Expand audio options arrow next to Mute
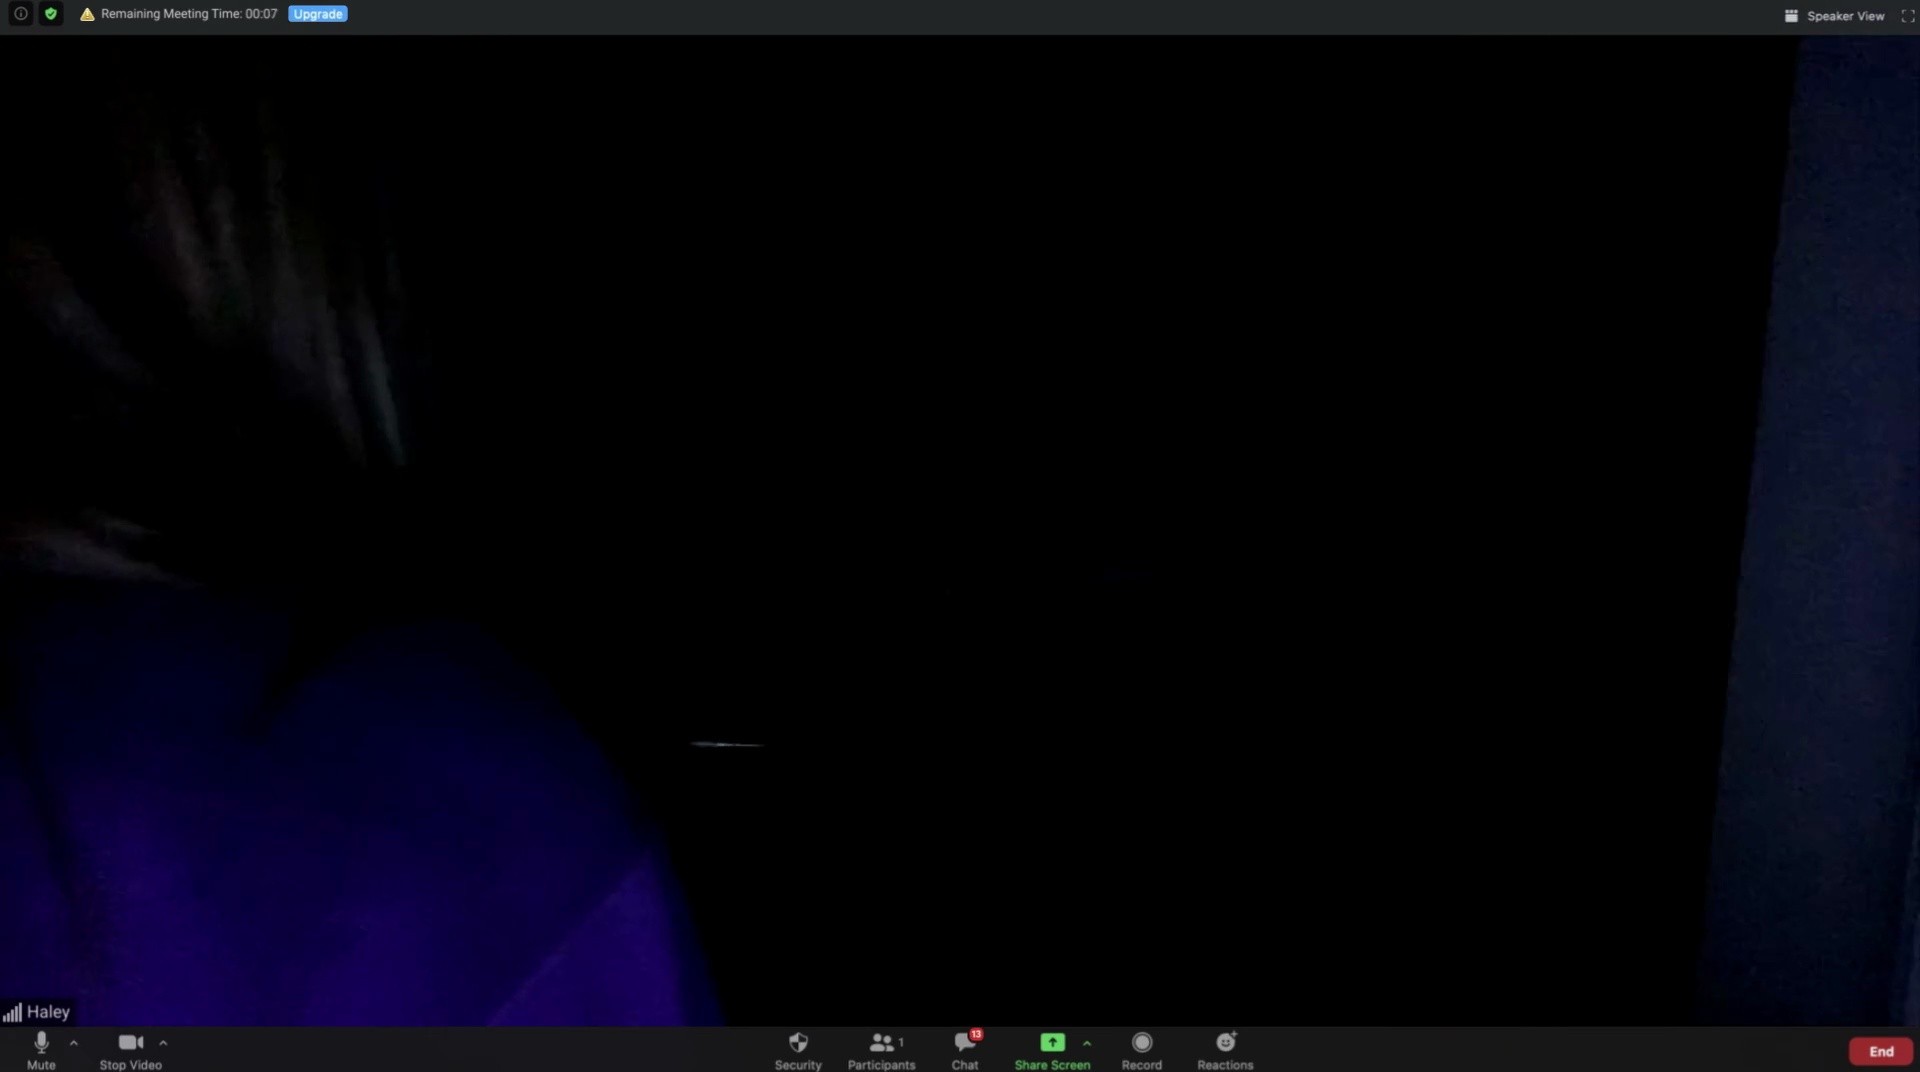 (74, 1043)
